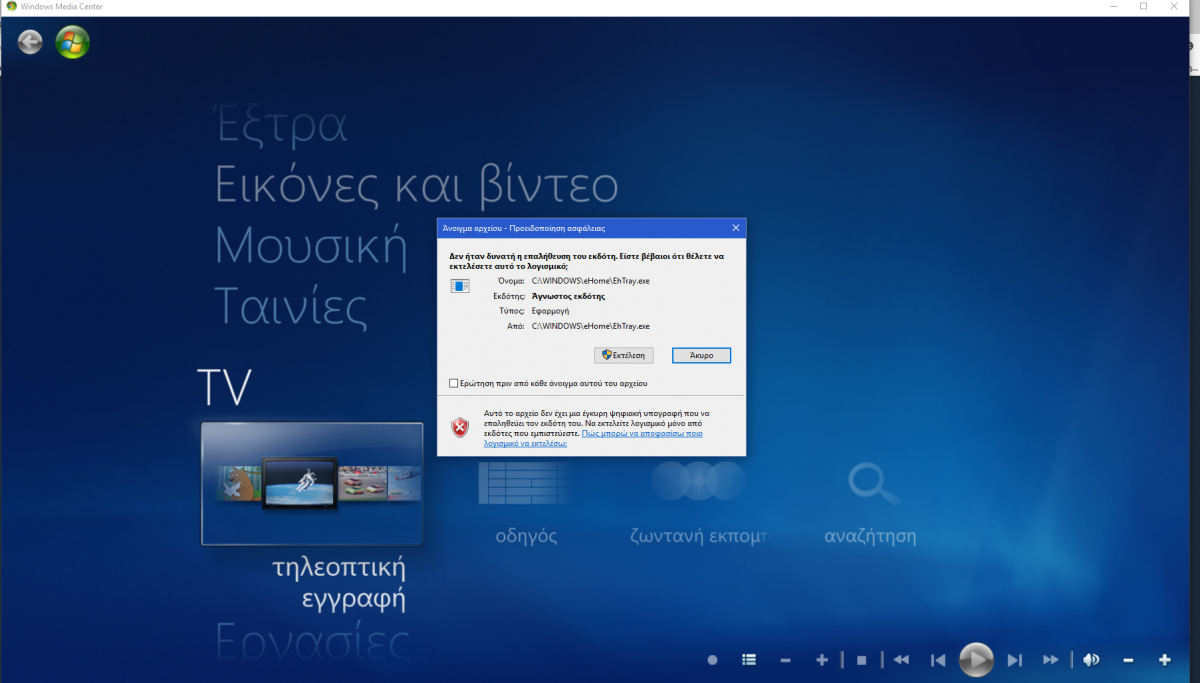Select the TV menu category
1200x683 pixels.
tap(224, 387)
